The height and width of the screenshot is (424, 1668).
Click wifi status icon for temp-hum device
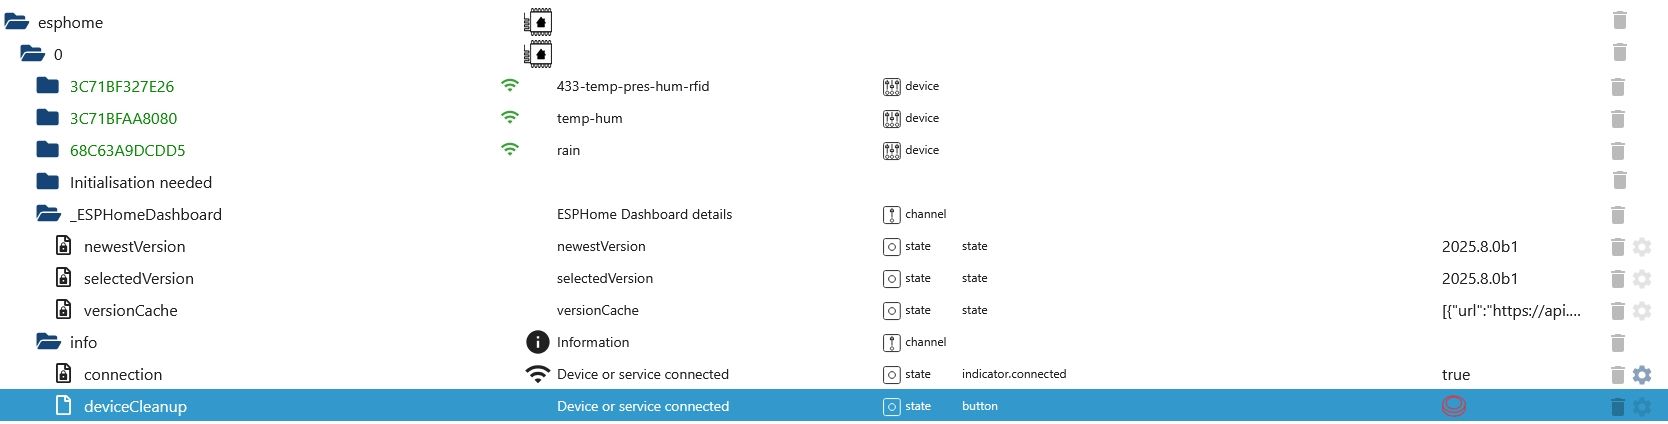tap(510, 118)
